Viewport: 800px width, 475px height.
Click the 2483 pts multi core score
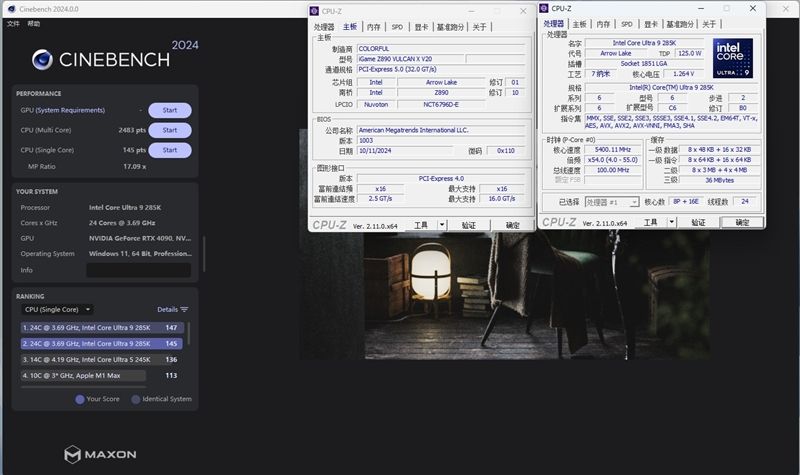click(132, 130)
